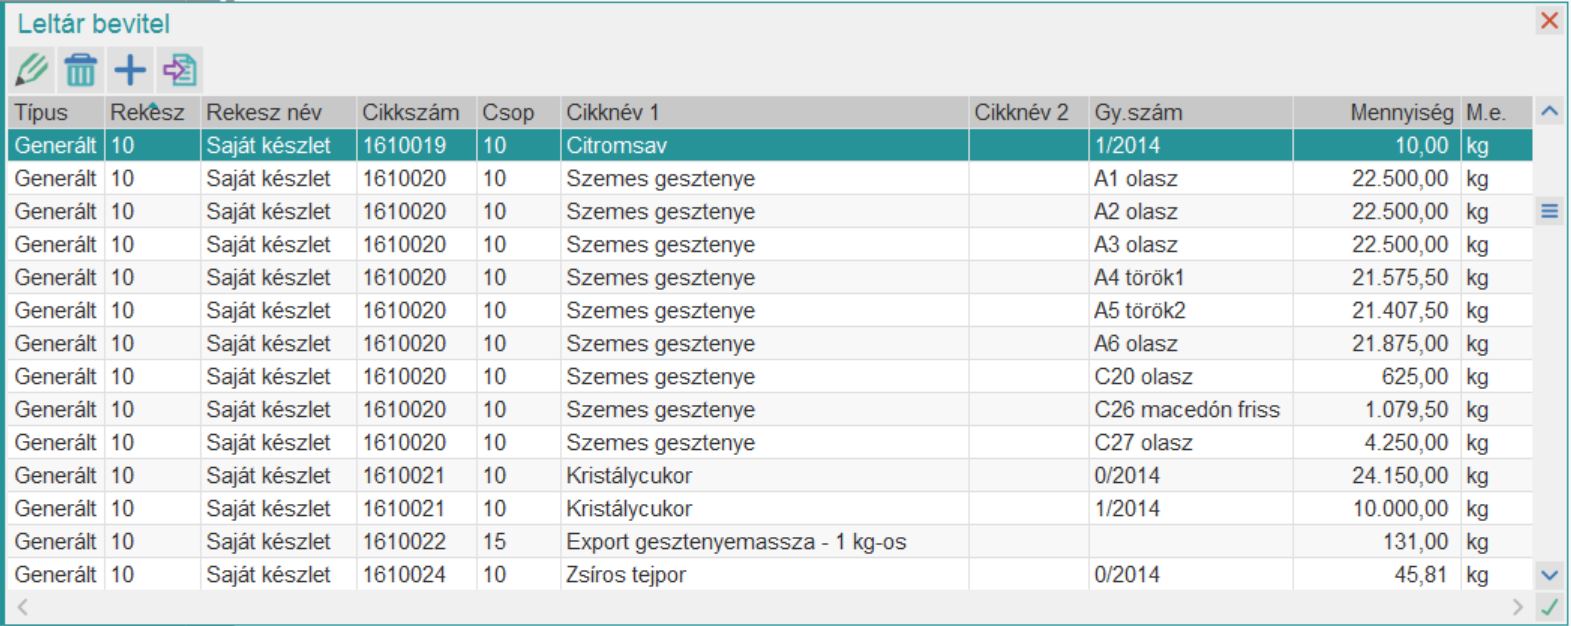1571x626 pixels.
Task: Select the Citromsav row
Action: (x=616, y=146)
